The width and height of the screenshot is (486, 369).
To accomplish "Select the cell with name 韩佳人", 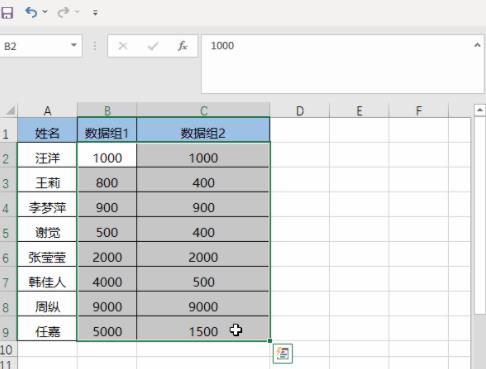I will [47, 279].
